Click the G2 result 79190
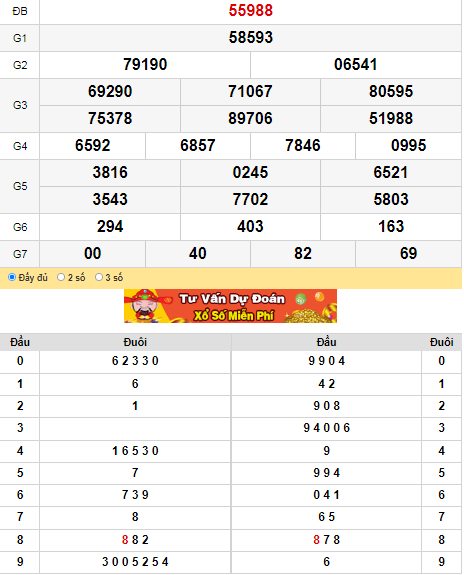This screenshot has height=575, width=464. click(145, 65)
